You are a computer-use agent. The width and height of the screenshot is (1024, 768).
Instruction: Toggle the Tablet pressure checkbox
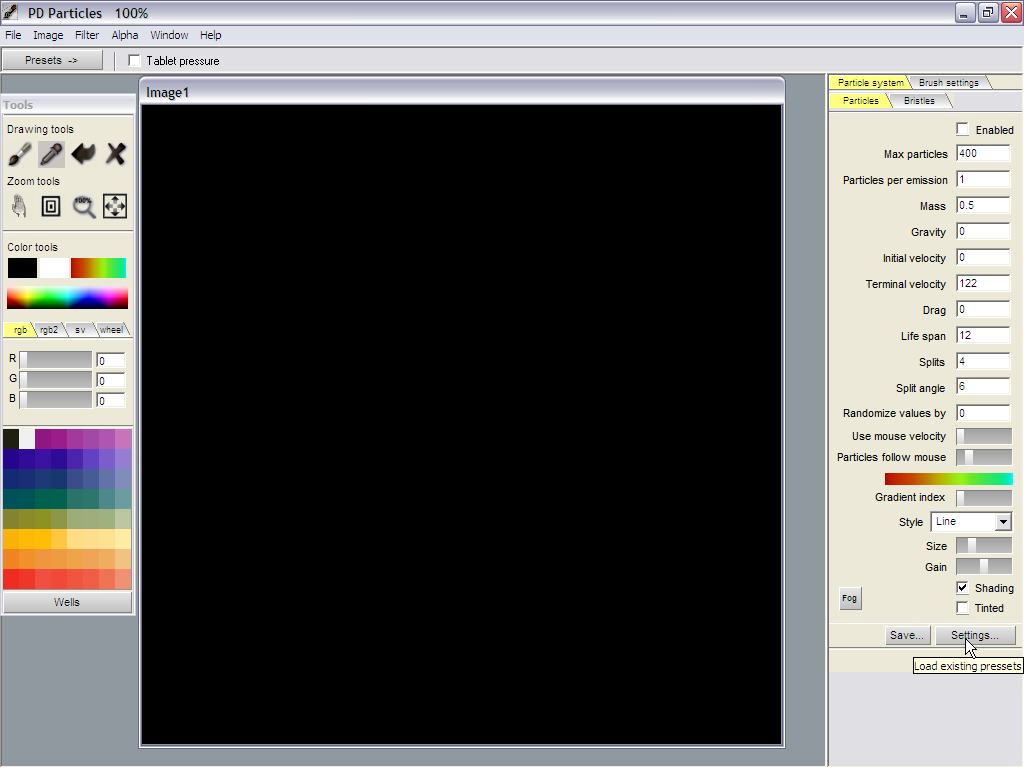coord(135,61)
